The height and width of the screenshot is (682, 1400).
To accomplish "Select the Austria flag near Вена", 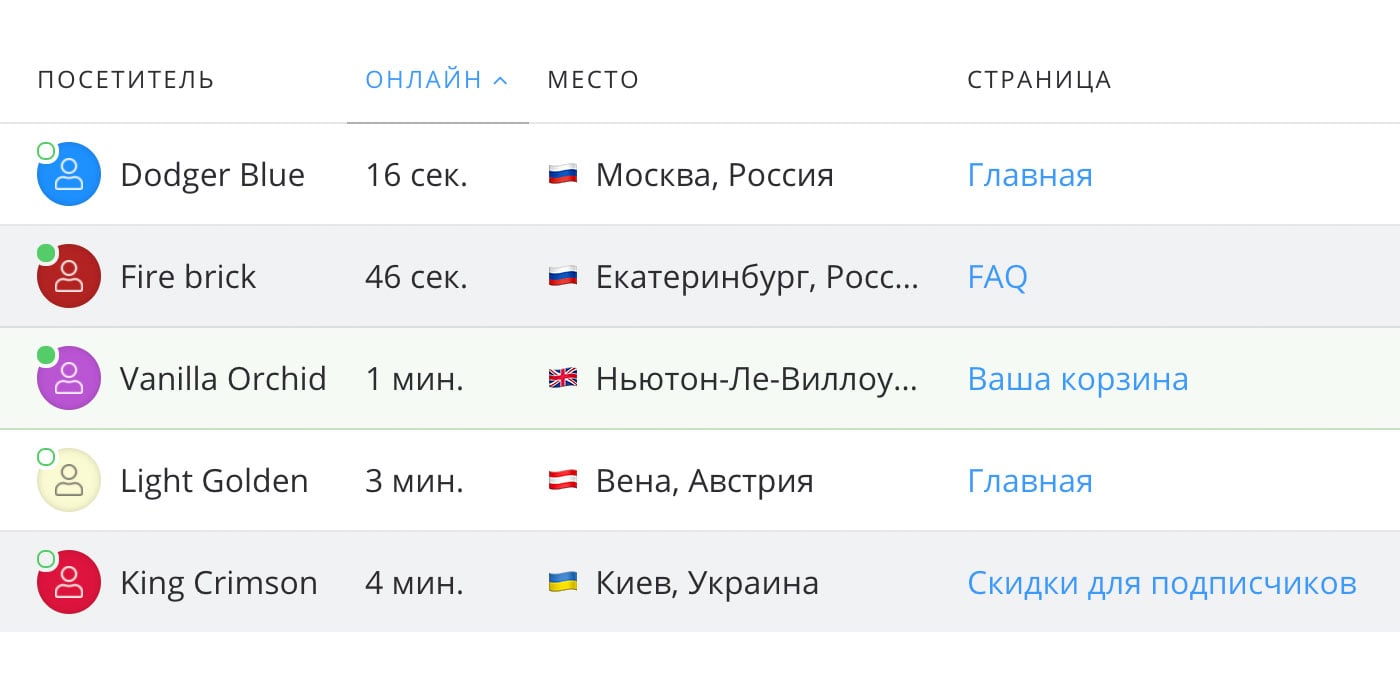I will pyautogui.click(x=563, y=480).
